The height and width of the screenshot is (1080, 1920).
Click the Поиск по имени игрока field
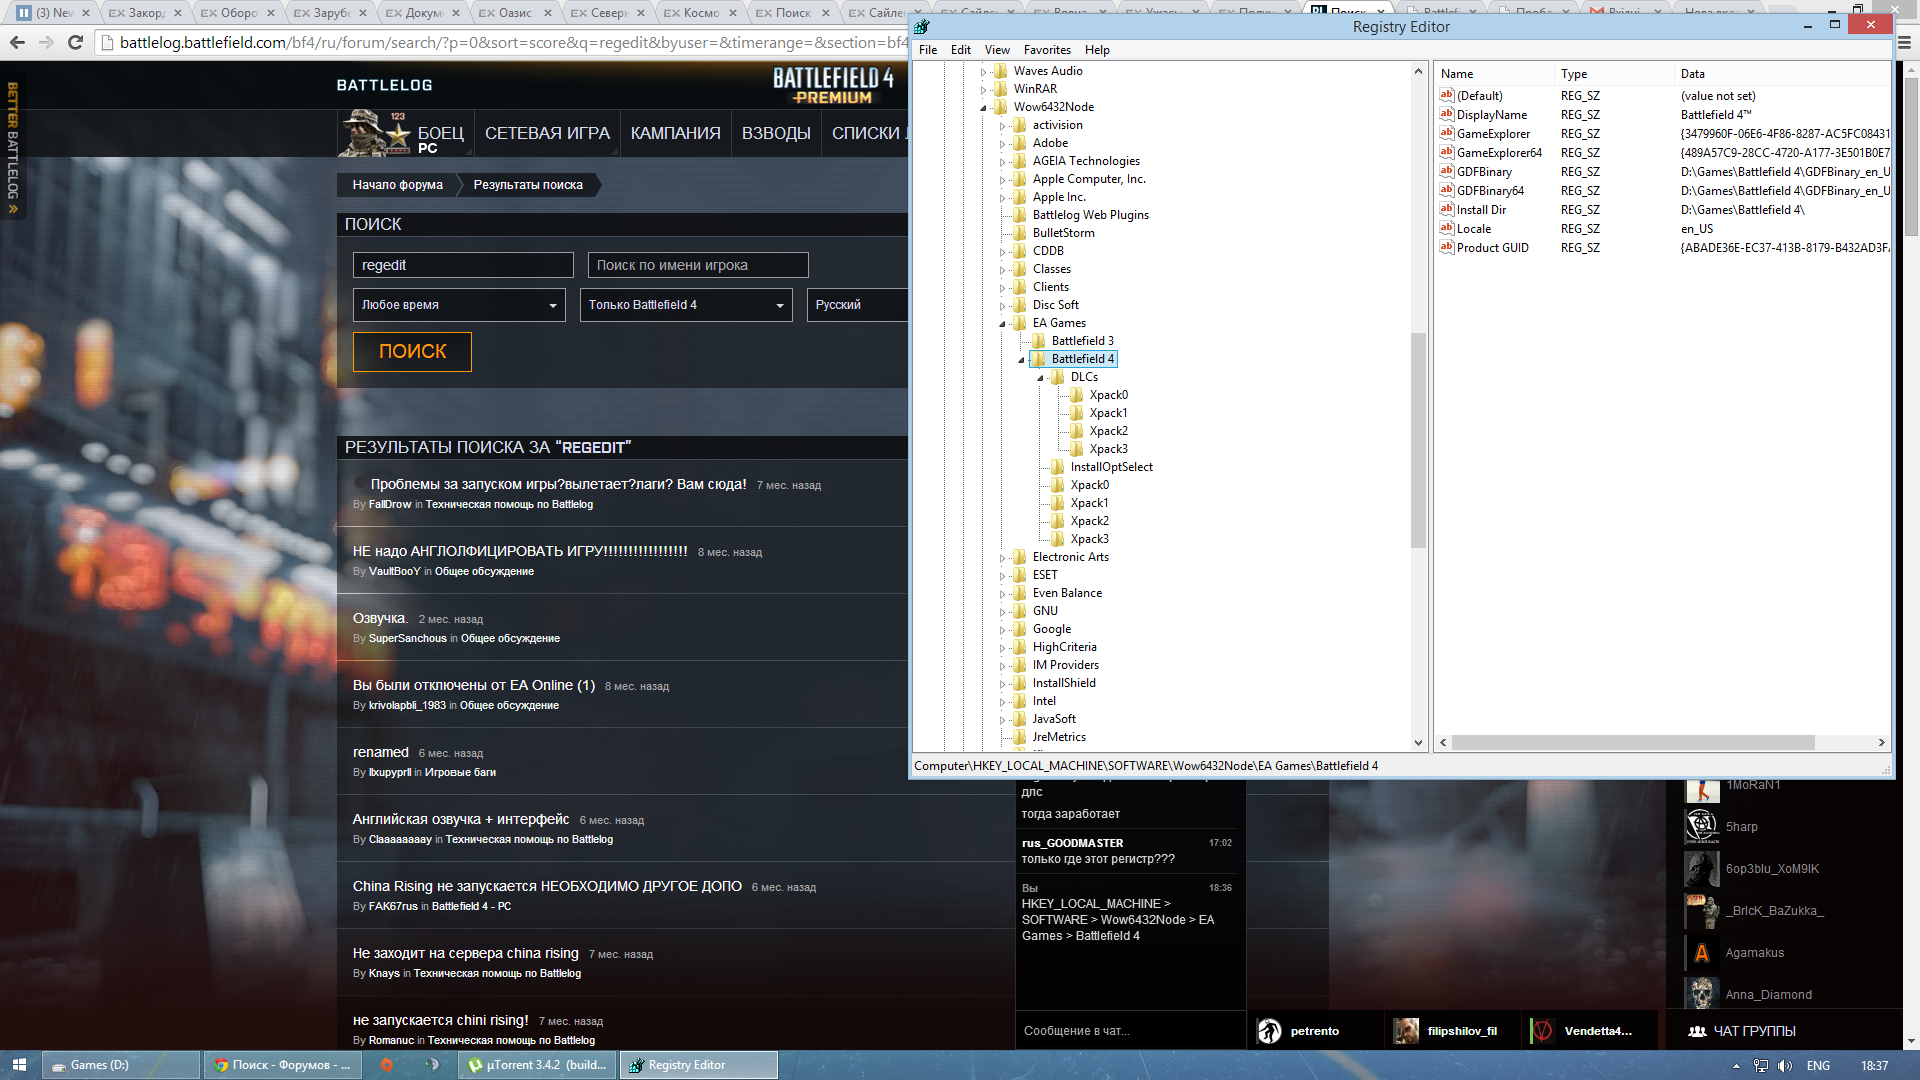698,265
